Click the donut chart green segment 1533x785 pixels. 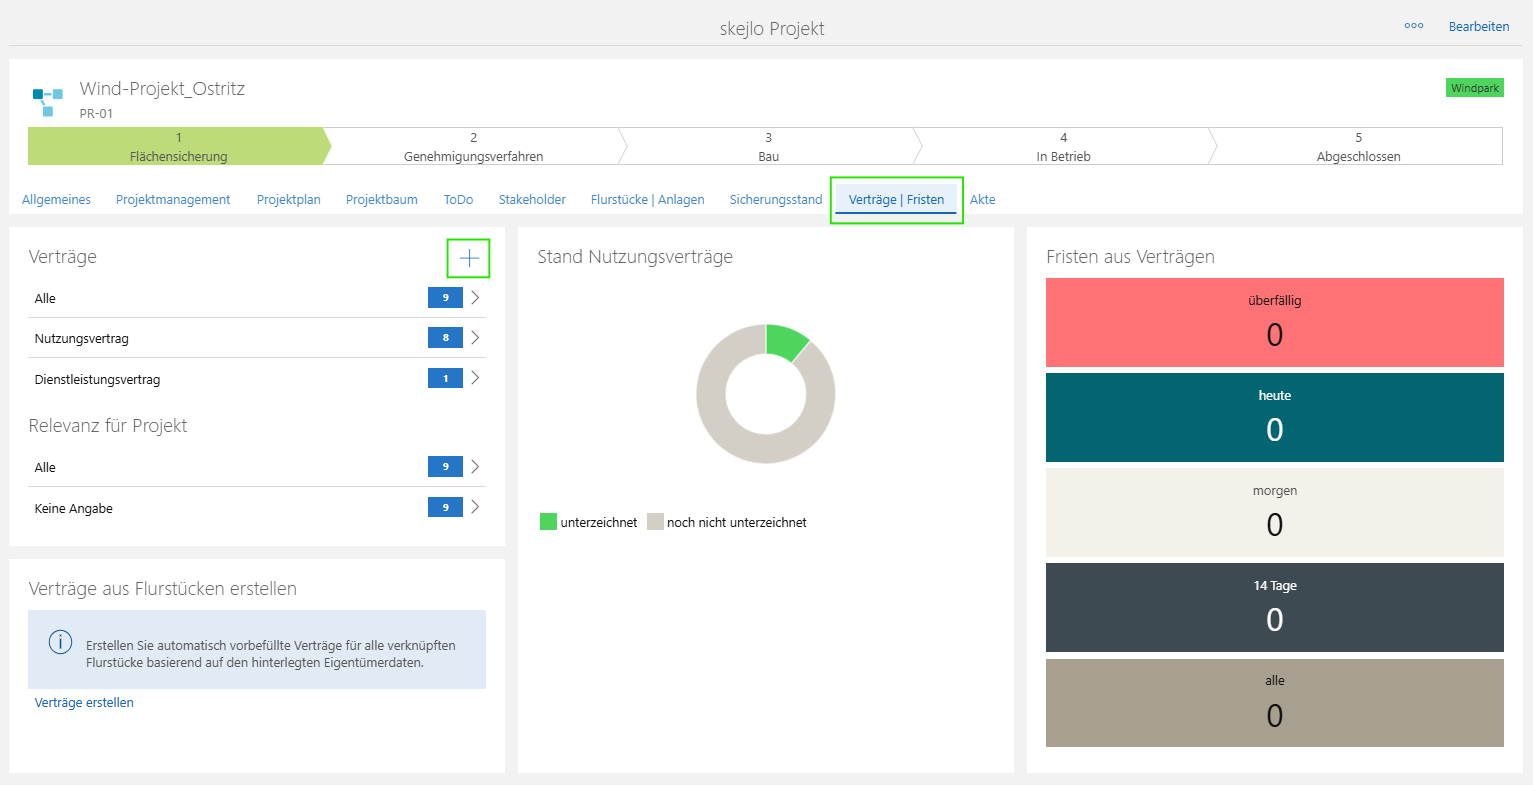click(x=786, y=340)
